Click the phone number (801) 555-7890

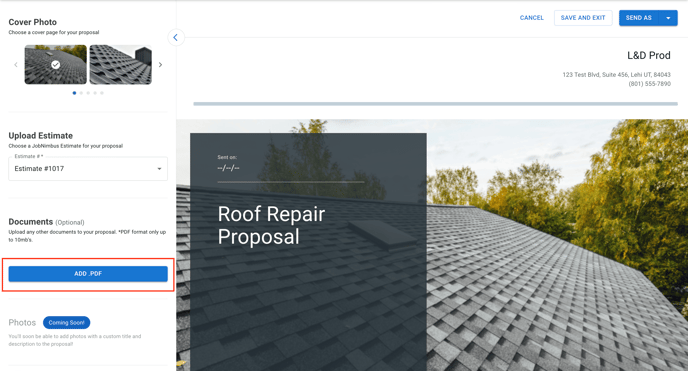[649, 84]
